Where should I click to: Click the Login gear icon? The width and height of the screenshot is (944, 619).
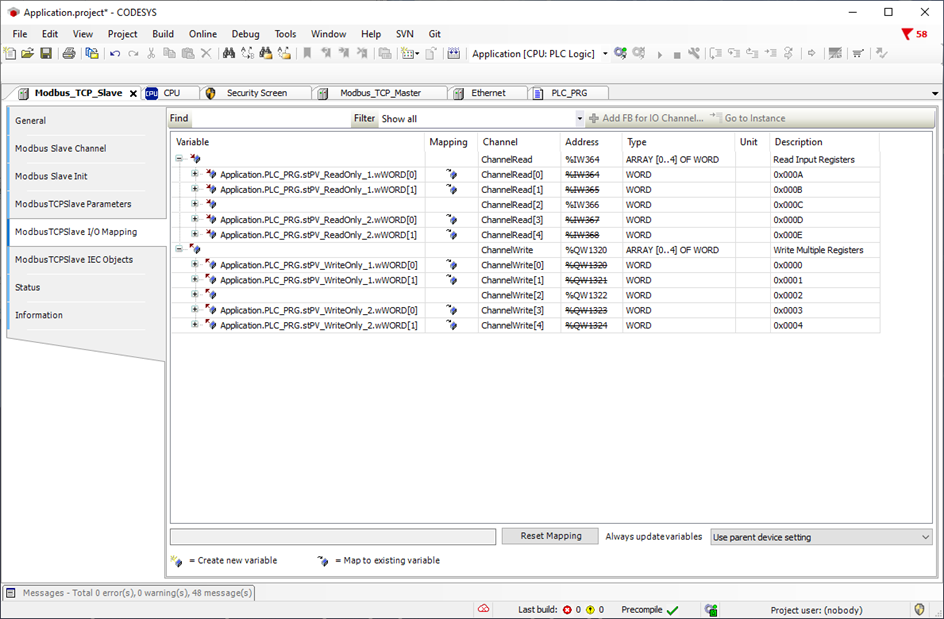620,53
